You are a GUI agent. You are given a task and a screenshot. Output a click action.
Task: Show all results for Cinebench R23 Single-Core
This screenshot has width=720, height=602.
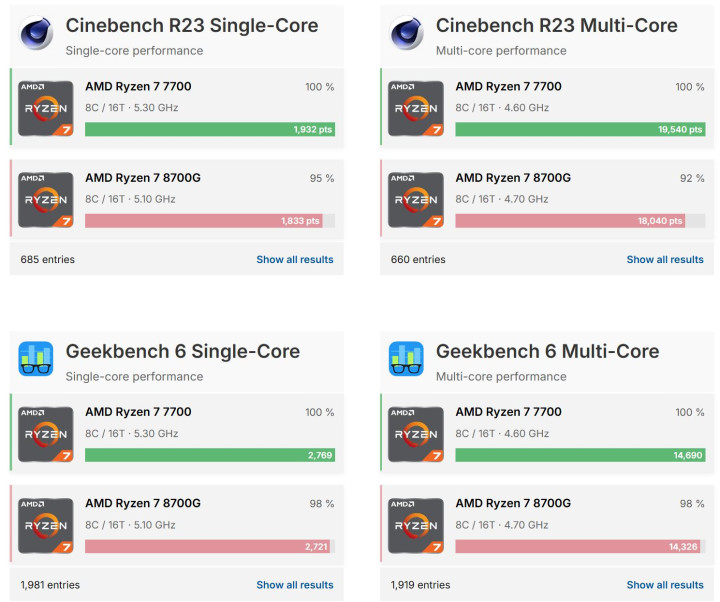tap(295, 260)
